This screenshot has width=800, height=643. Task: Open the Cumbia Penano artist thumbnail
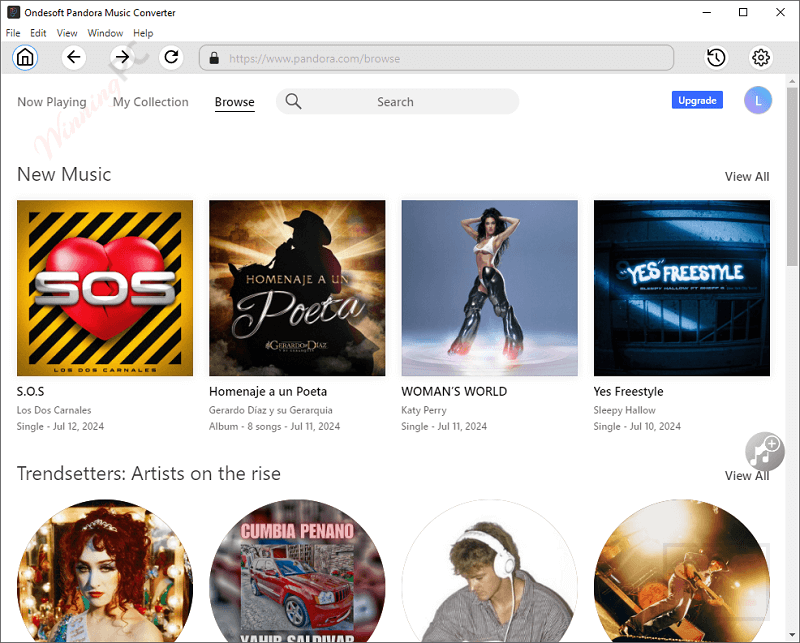297,571
